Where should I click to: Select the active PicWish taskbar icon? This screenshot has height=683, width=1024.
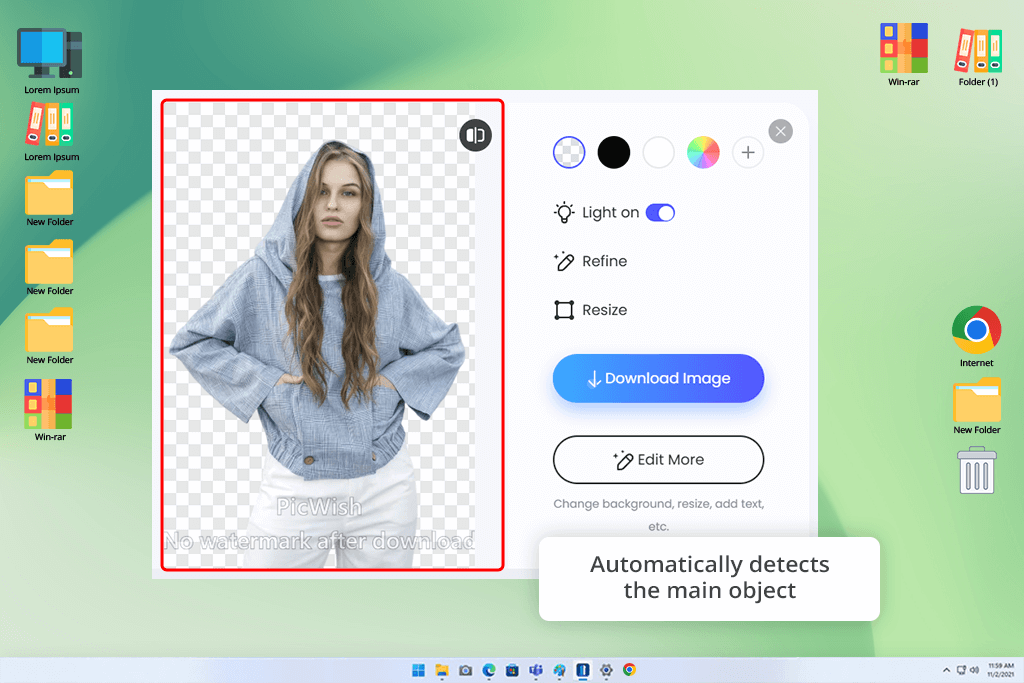(583, 670)
